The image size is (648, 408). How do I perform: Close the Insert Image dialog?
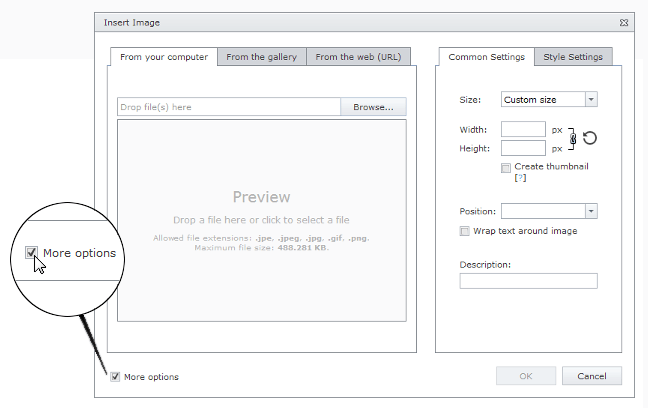[624, 23]
